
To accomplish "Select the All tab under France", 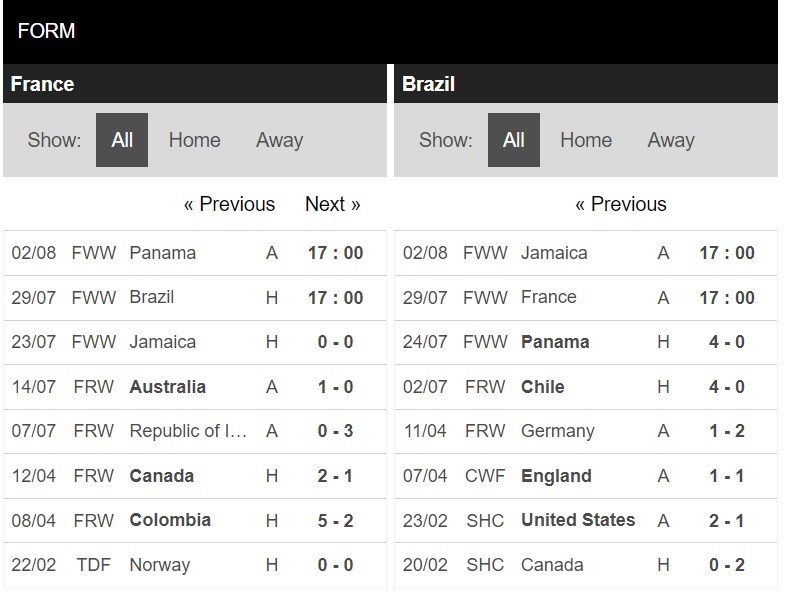I will 122,140.
